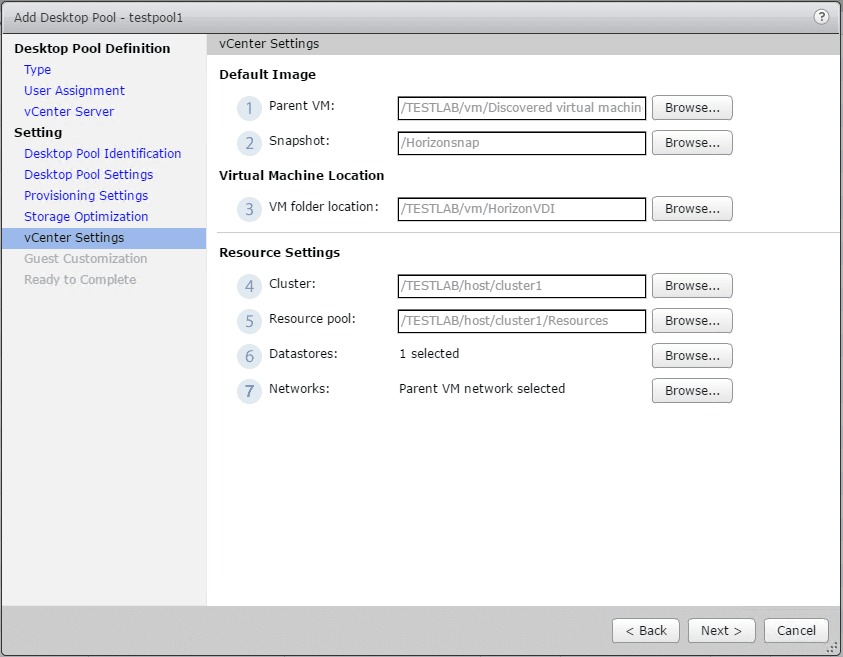Browse for the Networks selection
This screenshot has width=843, height=657.
[x=692, y=391]
